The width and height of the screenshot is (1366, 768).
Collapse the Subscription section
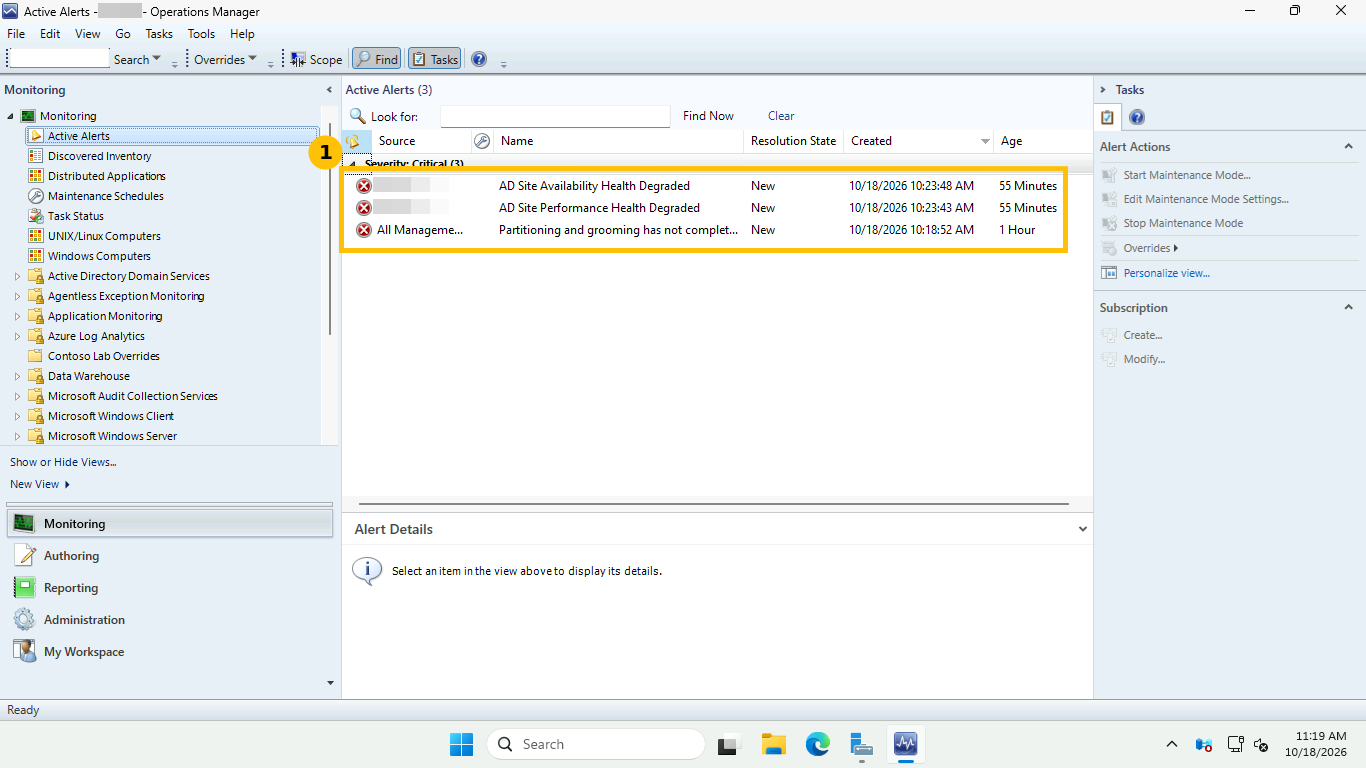(x=1348, y=308)
